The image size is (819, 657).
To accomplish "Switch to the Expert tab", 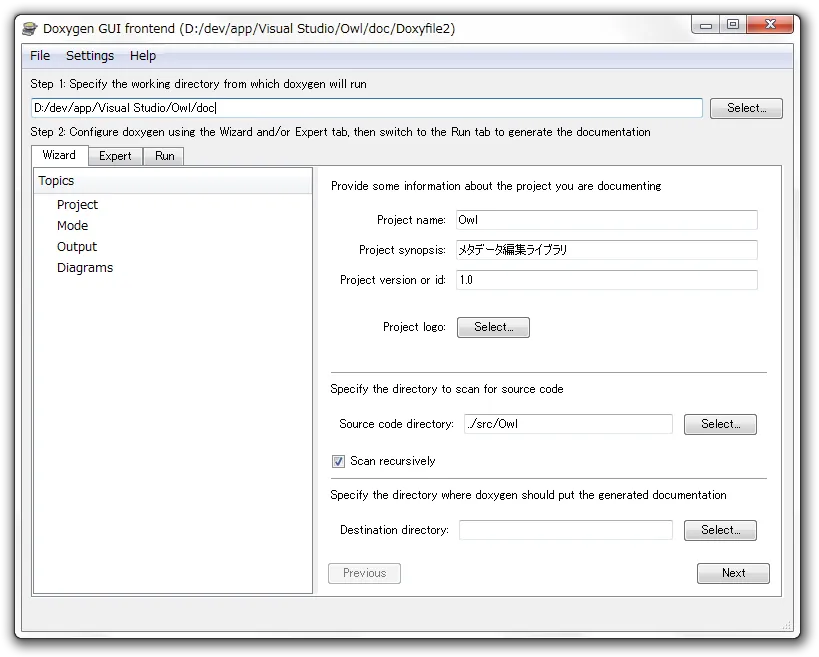I will pyautogui.click(x=115, y=156).
